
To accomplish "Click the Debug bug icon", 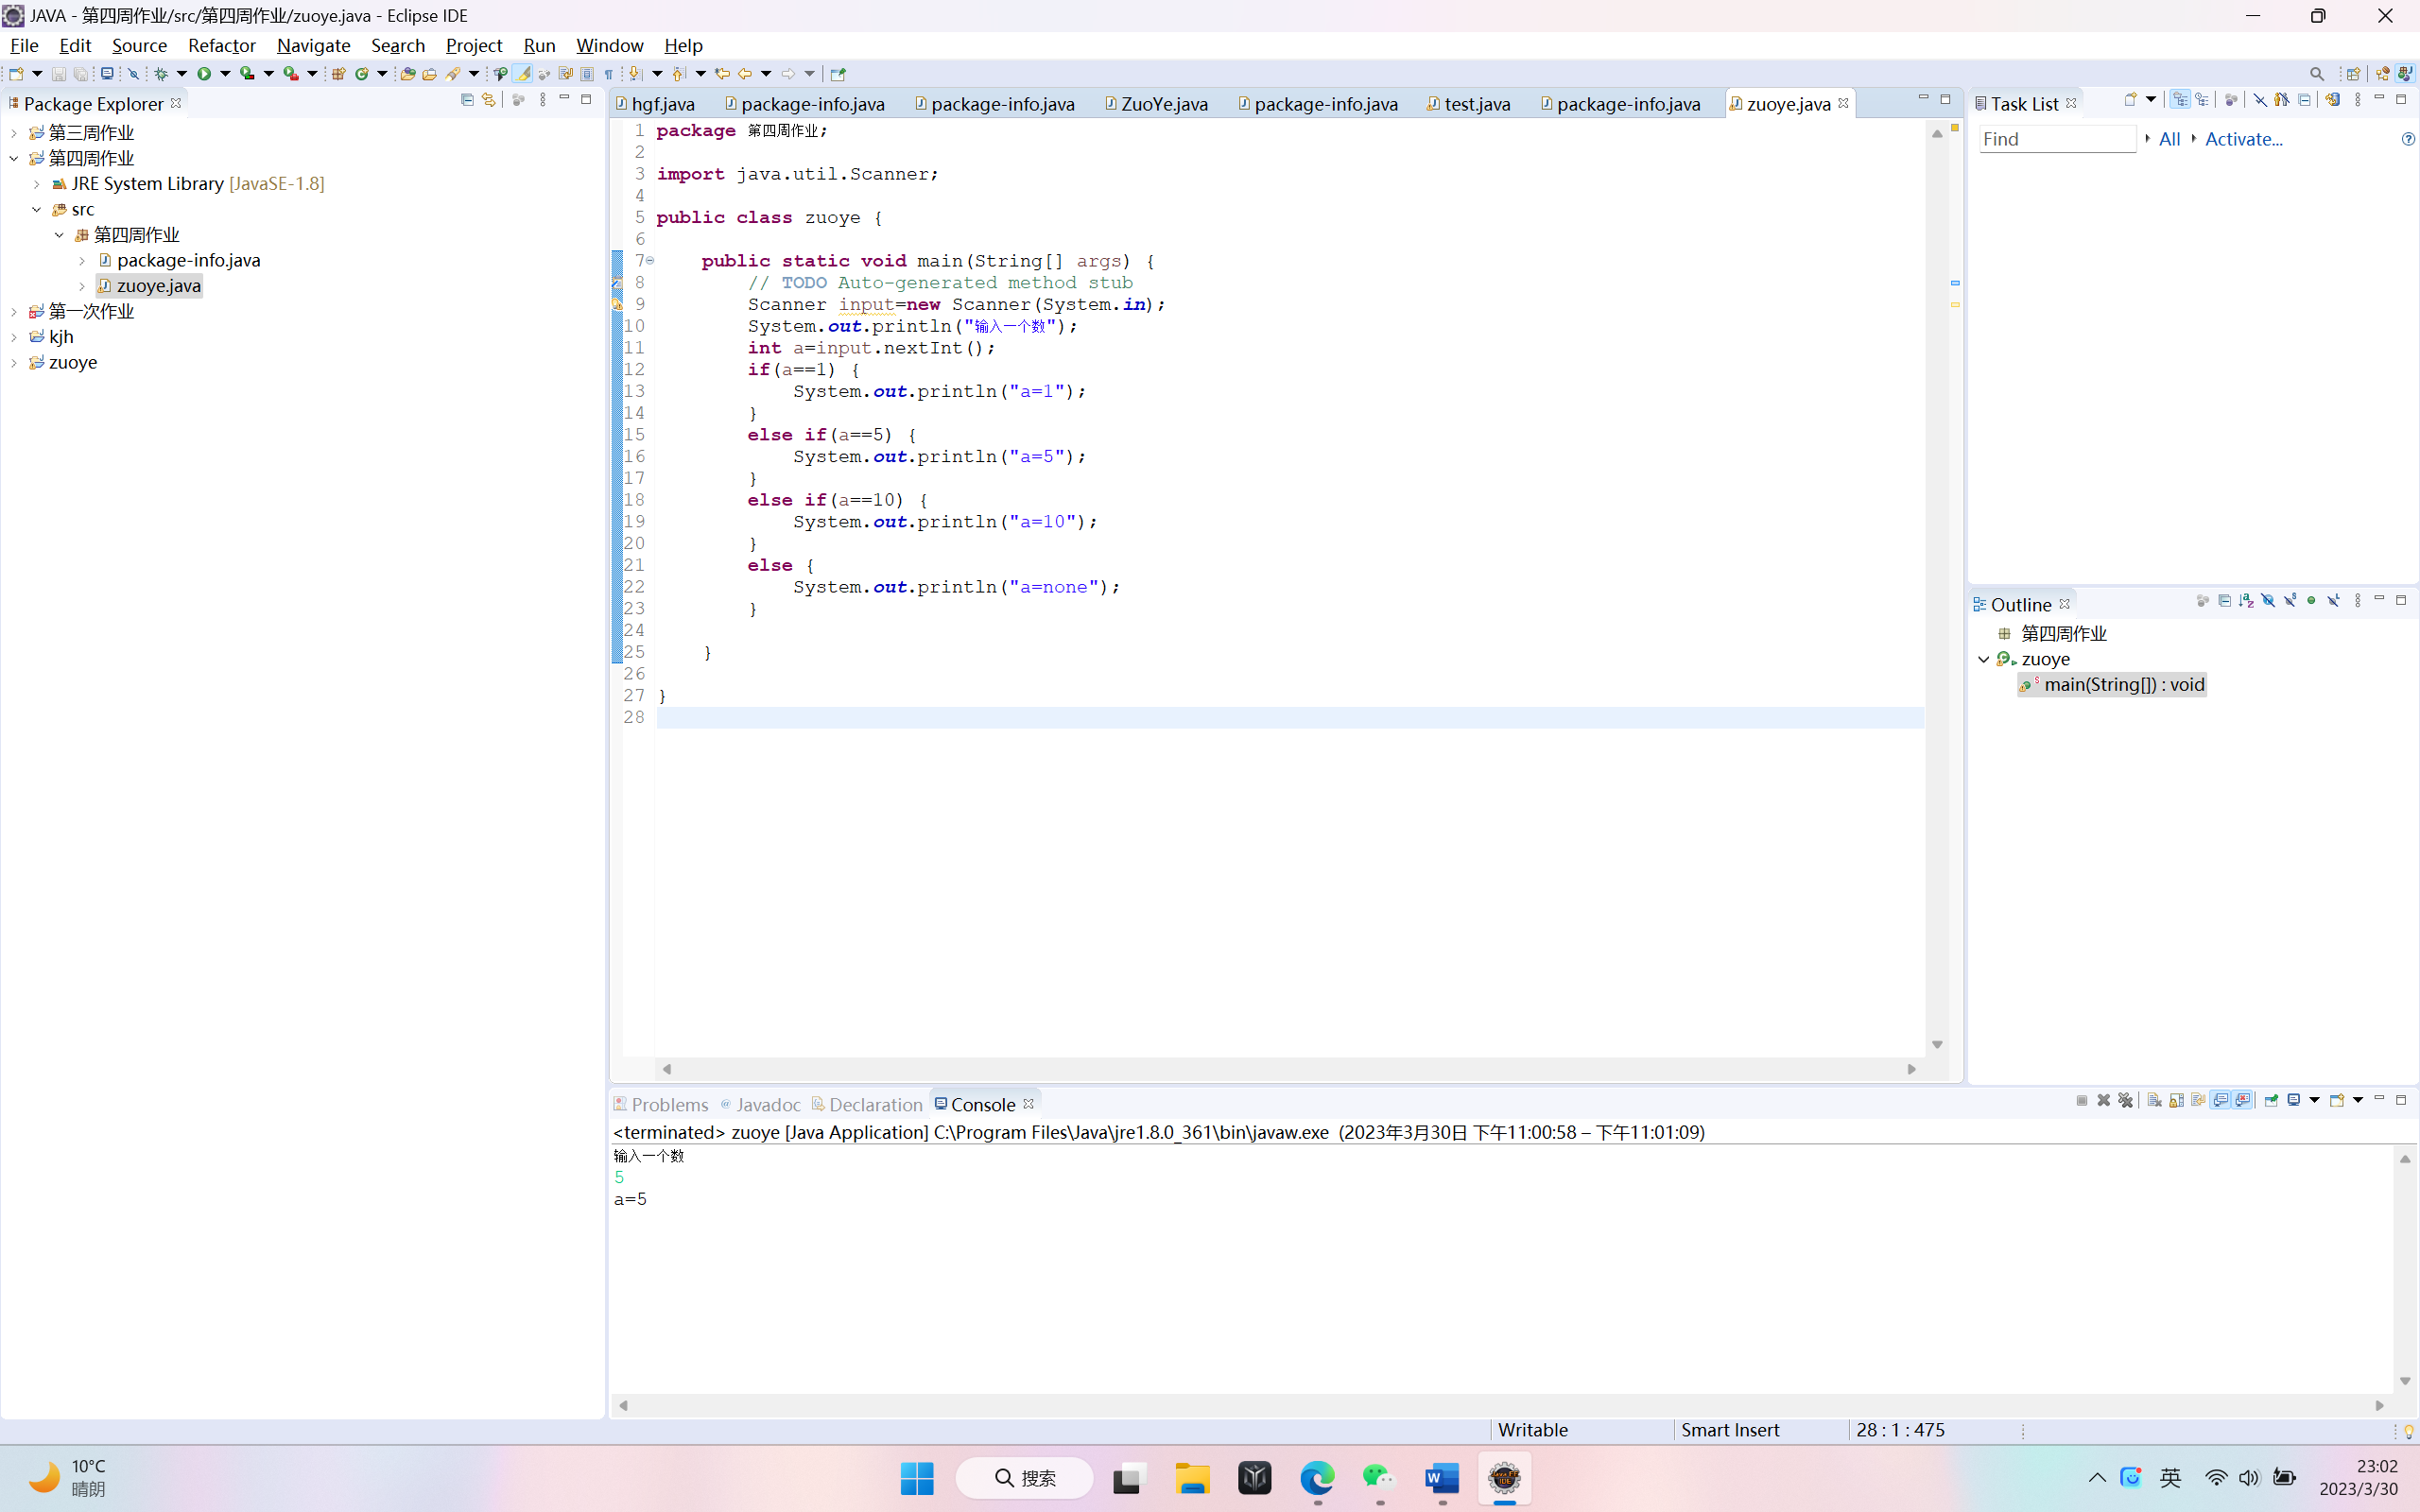I will [161, 74].
